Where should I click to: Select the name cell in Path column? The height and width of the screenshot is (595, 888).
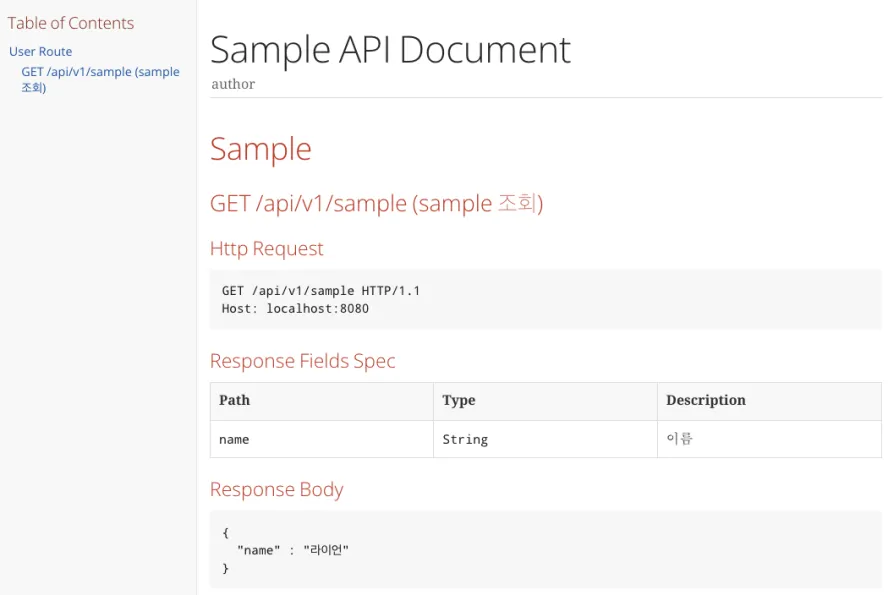pyautogui.click(x=322, y=439)
